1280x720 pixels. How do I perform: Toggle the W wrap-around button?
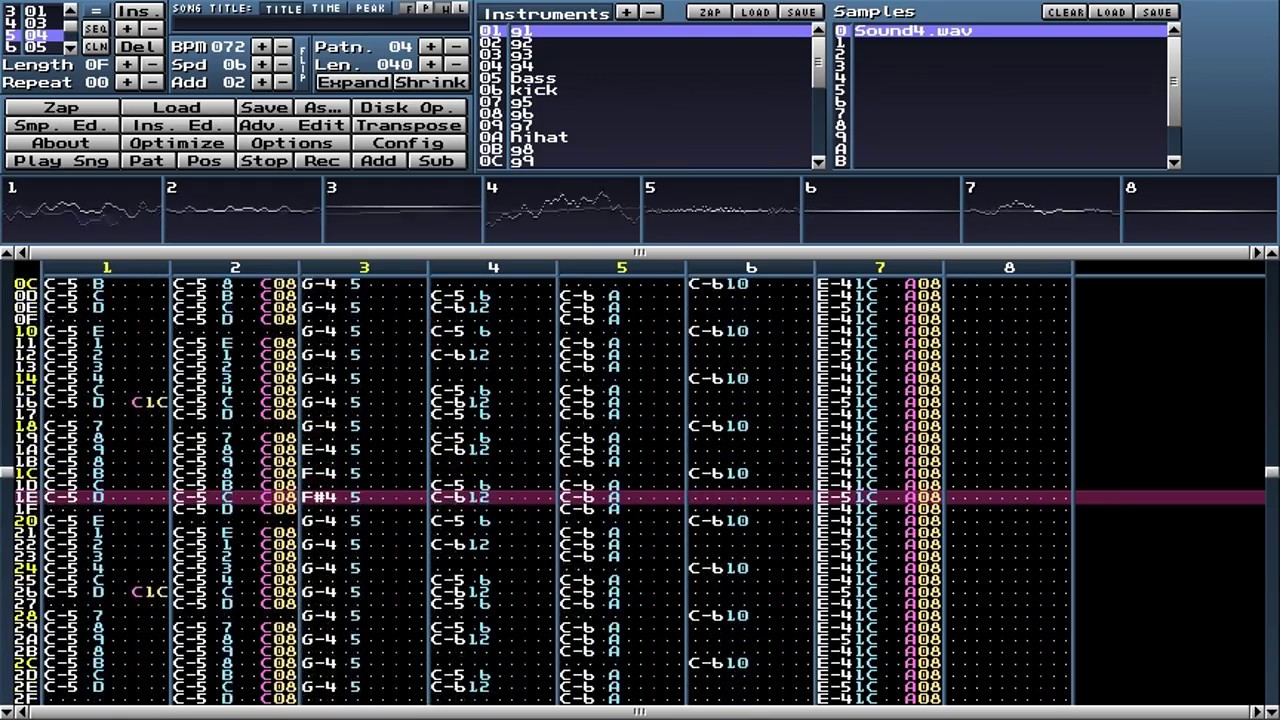(x=443, y=8)
